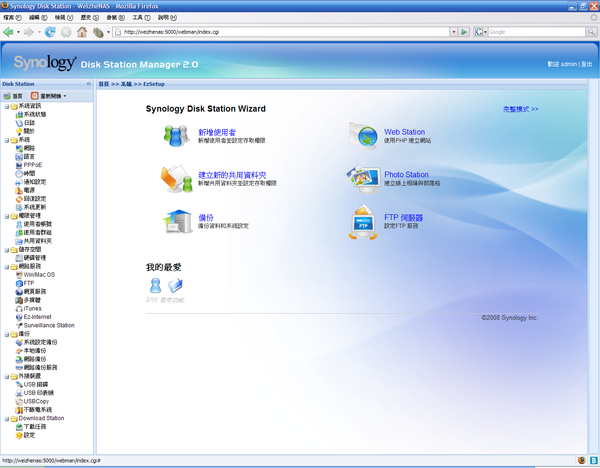
Task: Click the Firefox home button
Action: coord(82,32)
